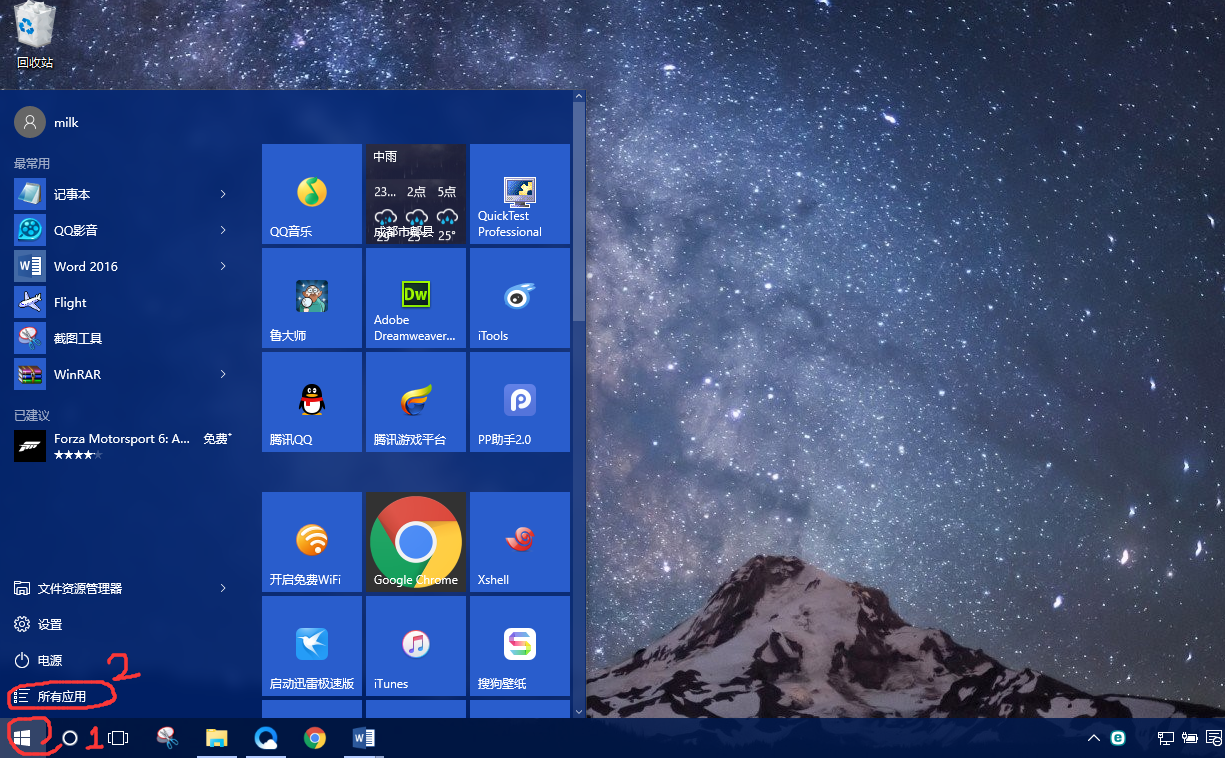
Task: Open the iTunes tile
Action: point(416,646)
